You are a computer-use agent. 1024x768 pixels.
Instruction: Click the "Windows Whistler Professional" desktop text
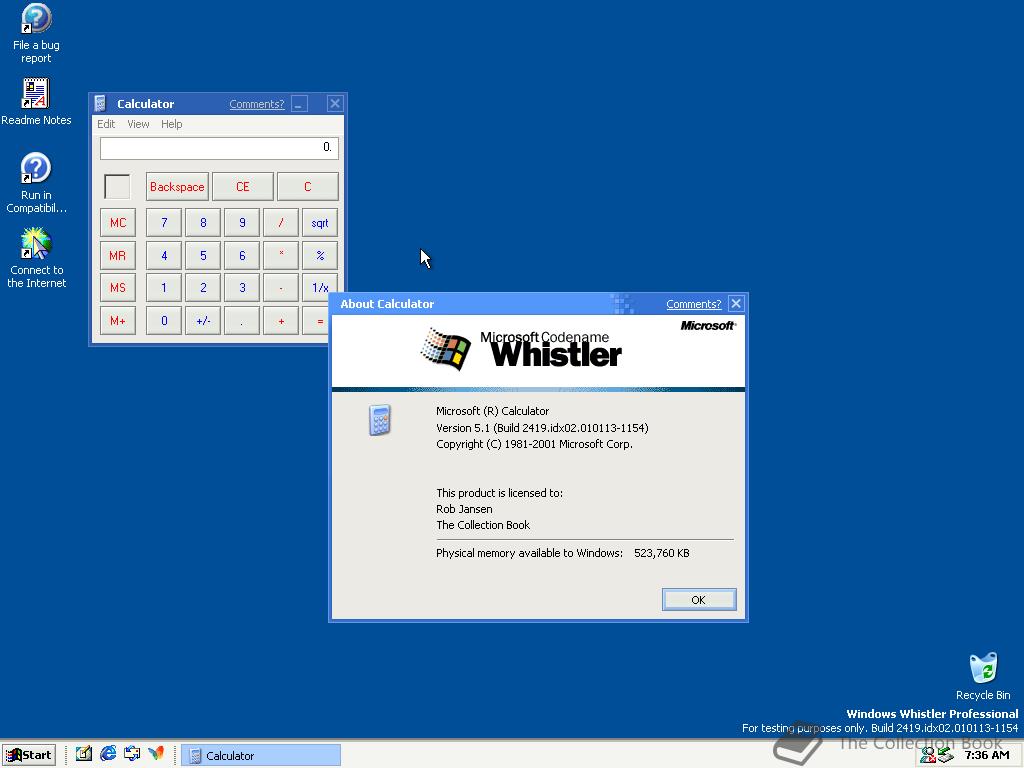point(932,714)
